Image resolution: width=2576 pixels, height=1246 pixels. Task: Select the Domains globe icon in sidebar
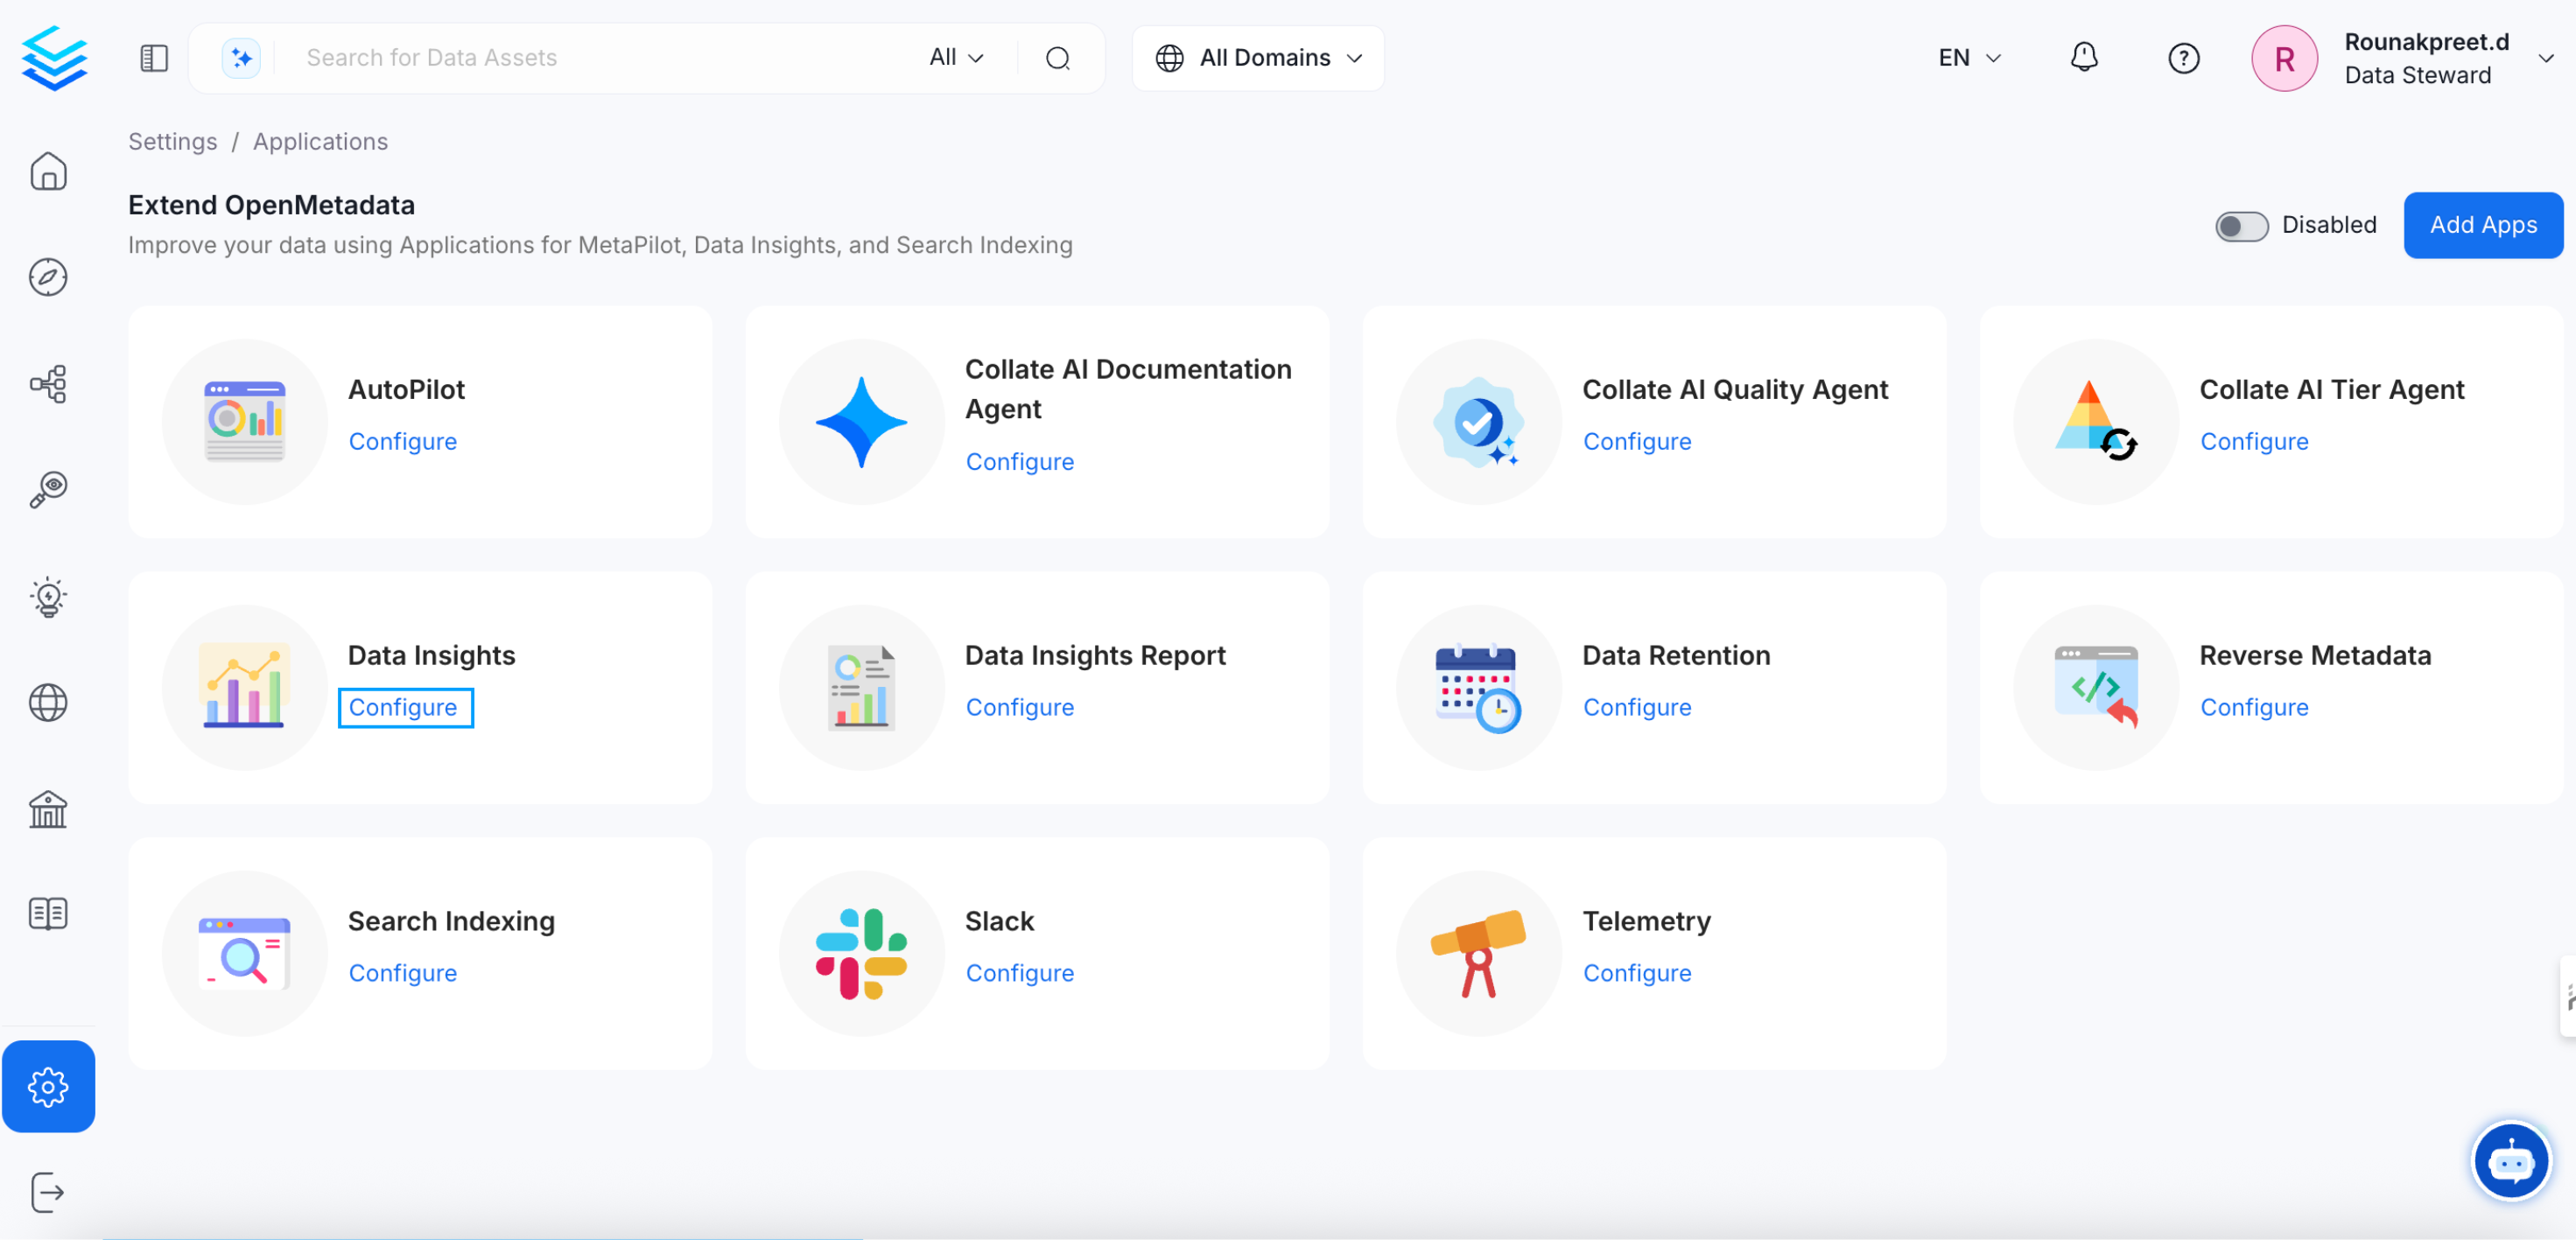pyautogui.click(x=48, y=703)
